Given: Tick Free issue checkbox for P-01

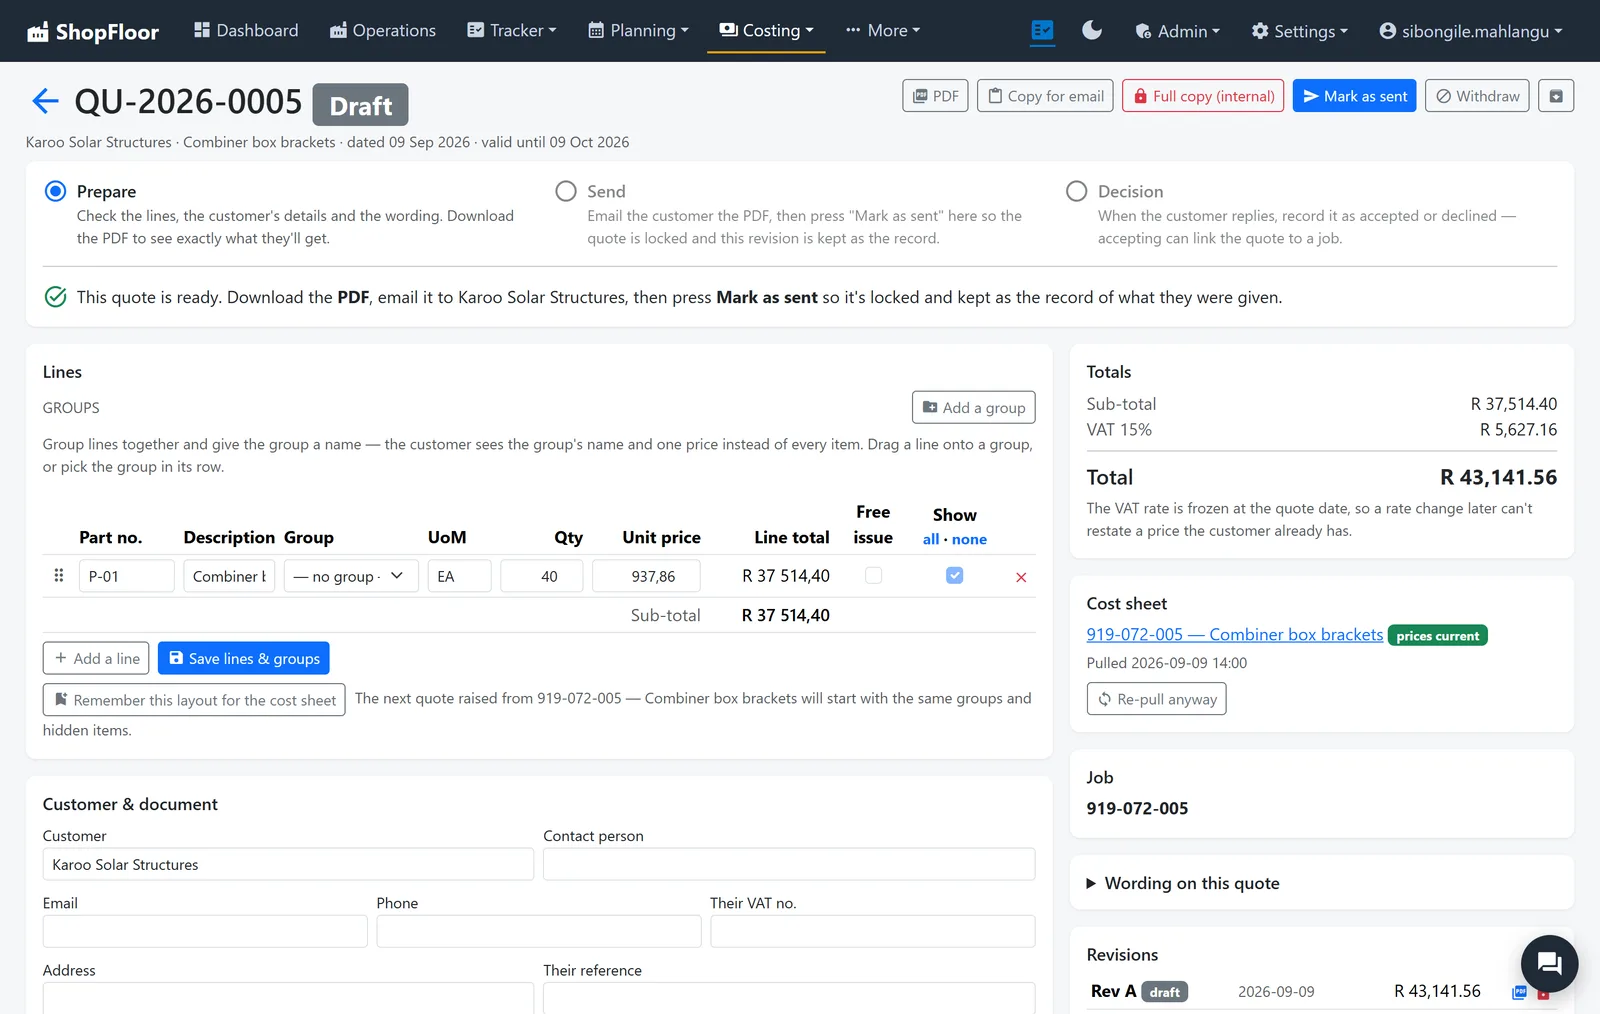Looking at the screenshot, I should click(873, 576).
